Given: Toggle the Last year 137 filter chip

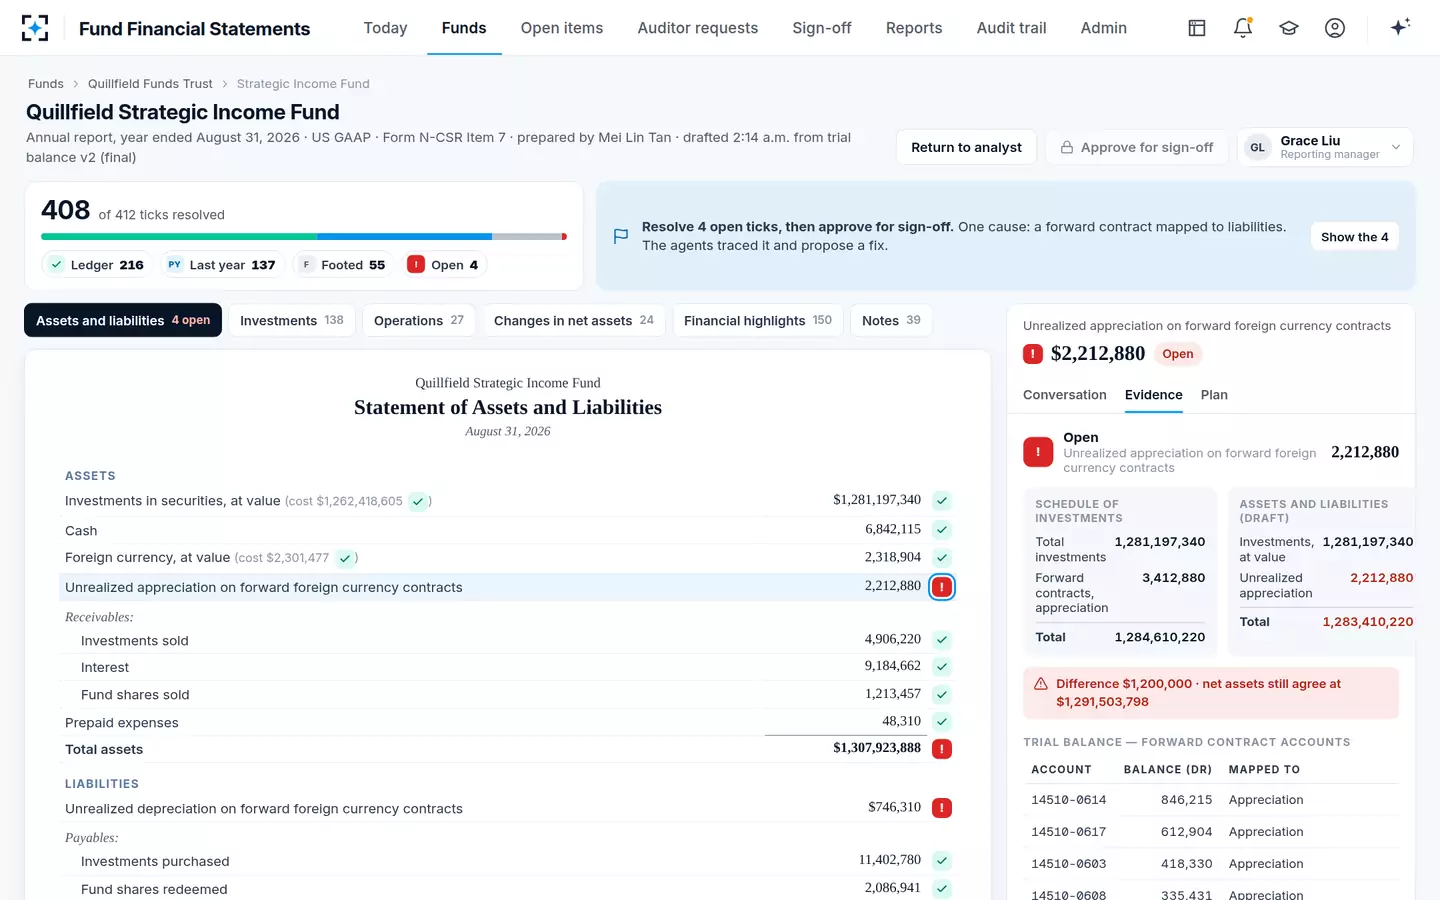Looking at the screenshot, I should tap(221, 265).
